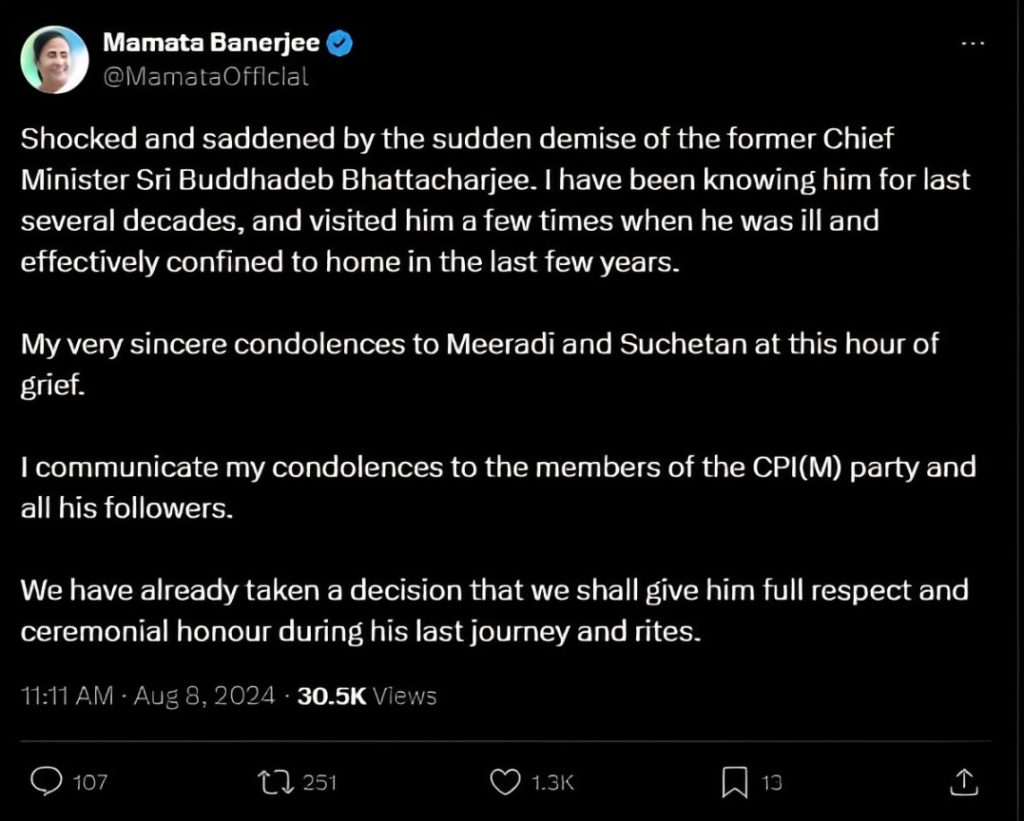Like the post with the heart icon
Viewport: 1024px width, 821px height.
(509, 782)
